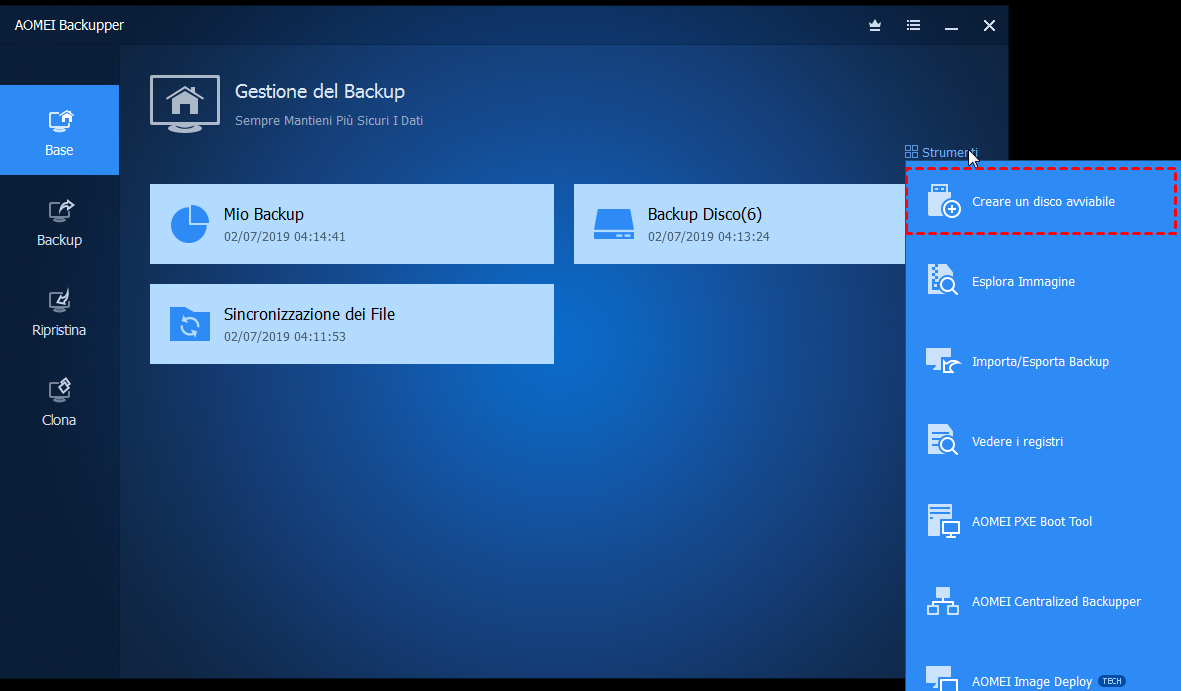Screen dimensions: 1181x691
Task: Open the Backup Disco(6) task tile
Action: click(x=739, y=224)
